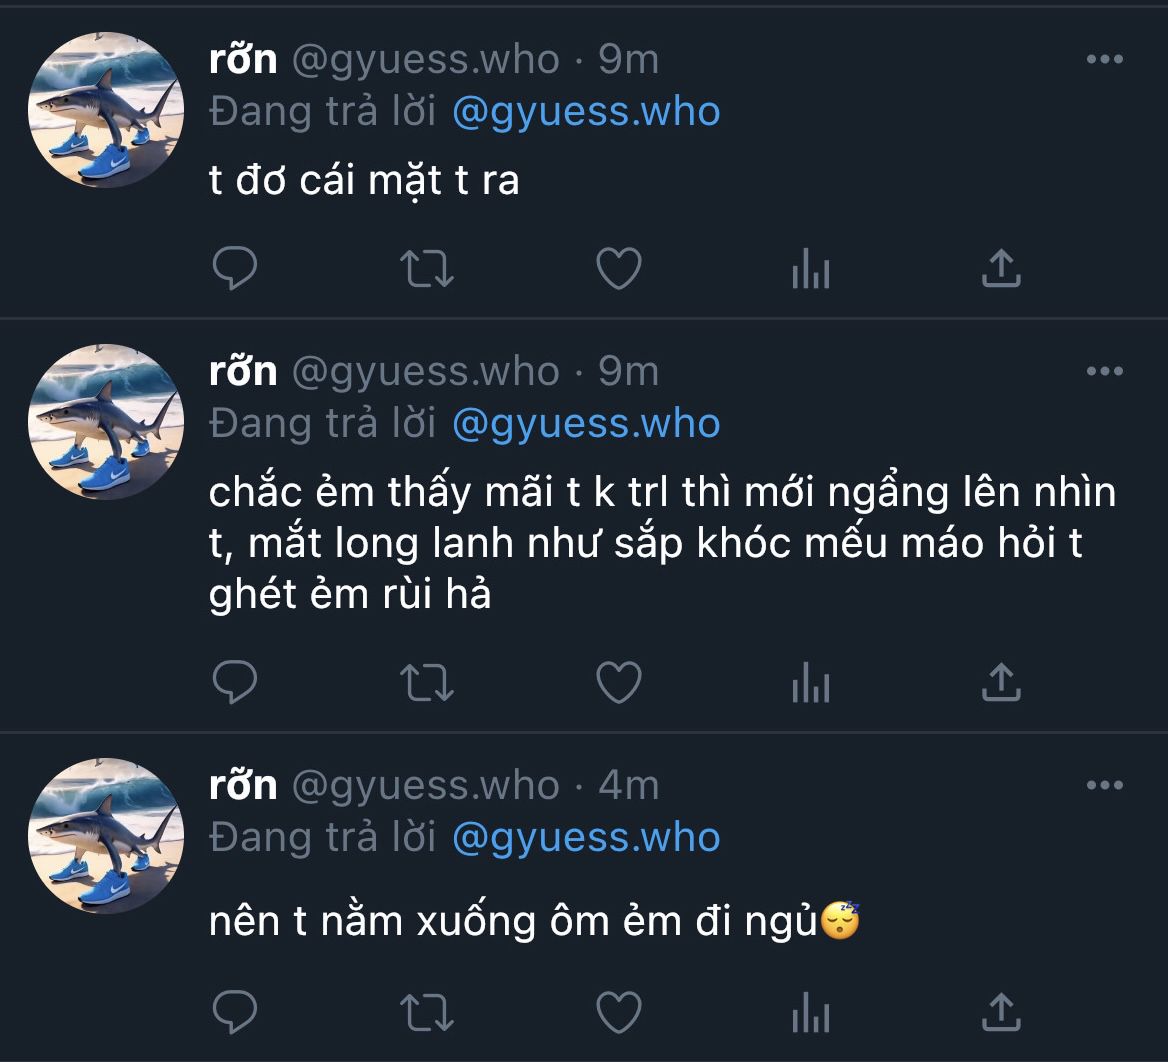Open @gyuess.who mention link in last tweet

click(x=586, y=838)
